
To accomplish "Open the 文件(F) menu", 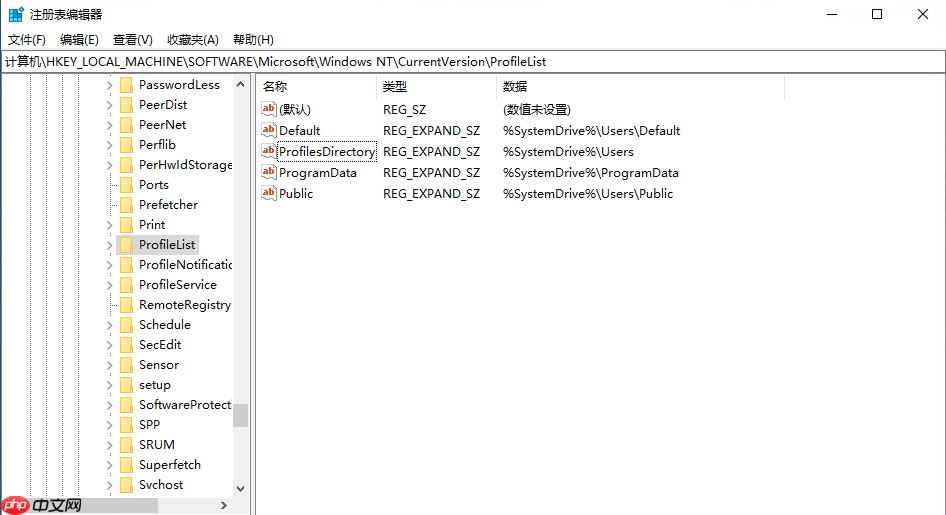I will [x=27, y=40].
